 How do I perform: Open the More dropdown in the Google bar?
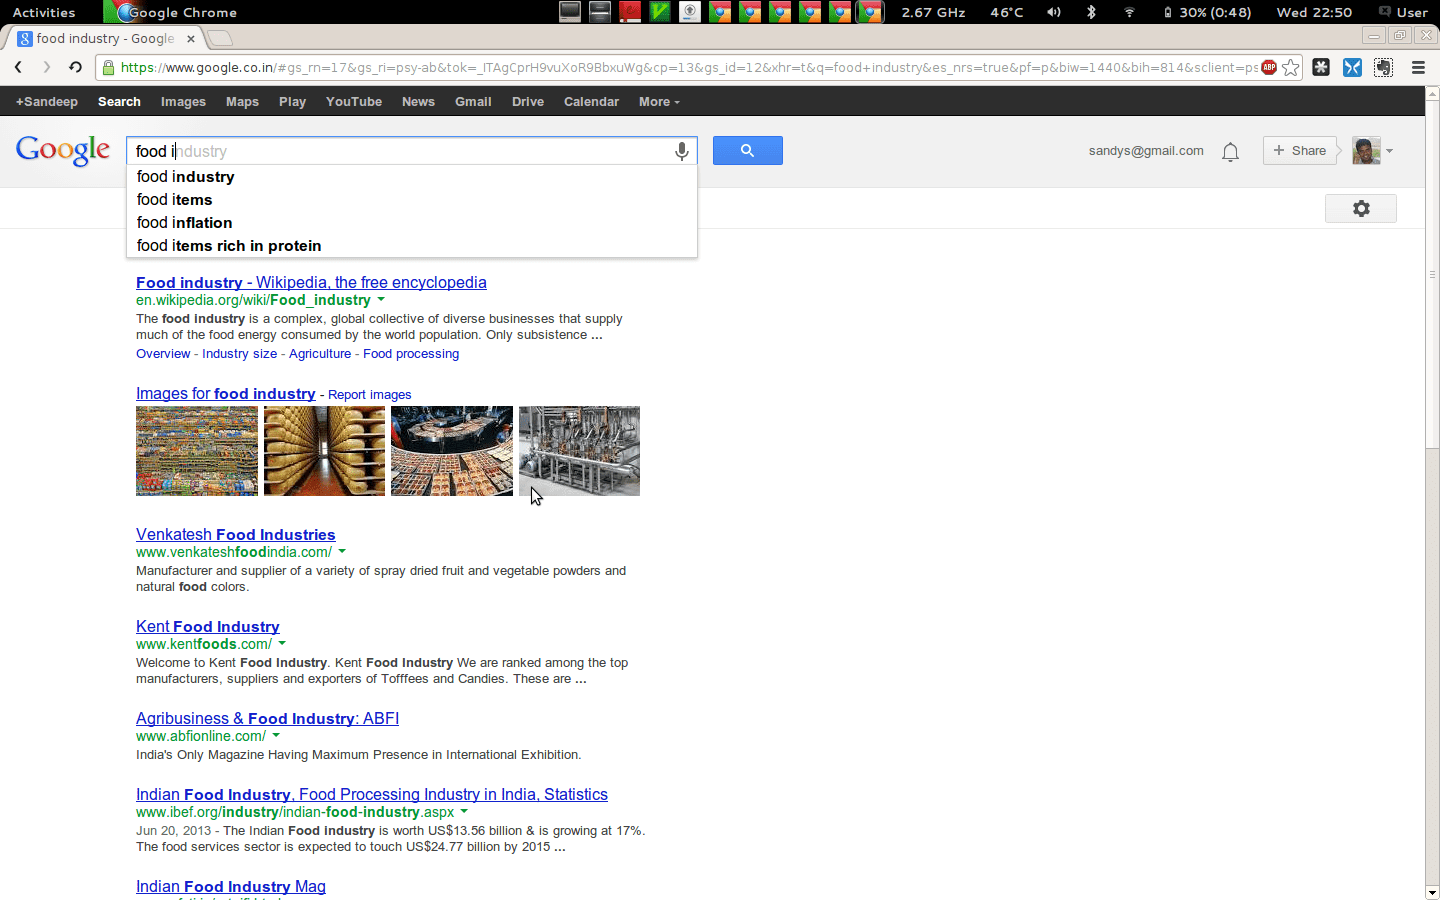659,102
